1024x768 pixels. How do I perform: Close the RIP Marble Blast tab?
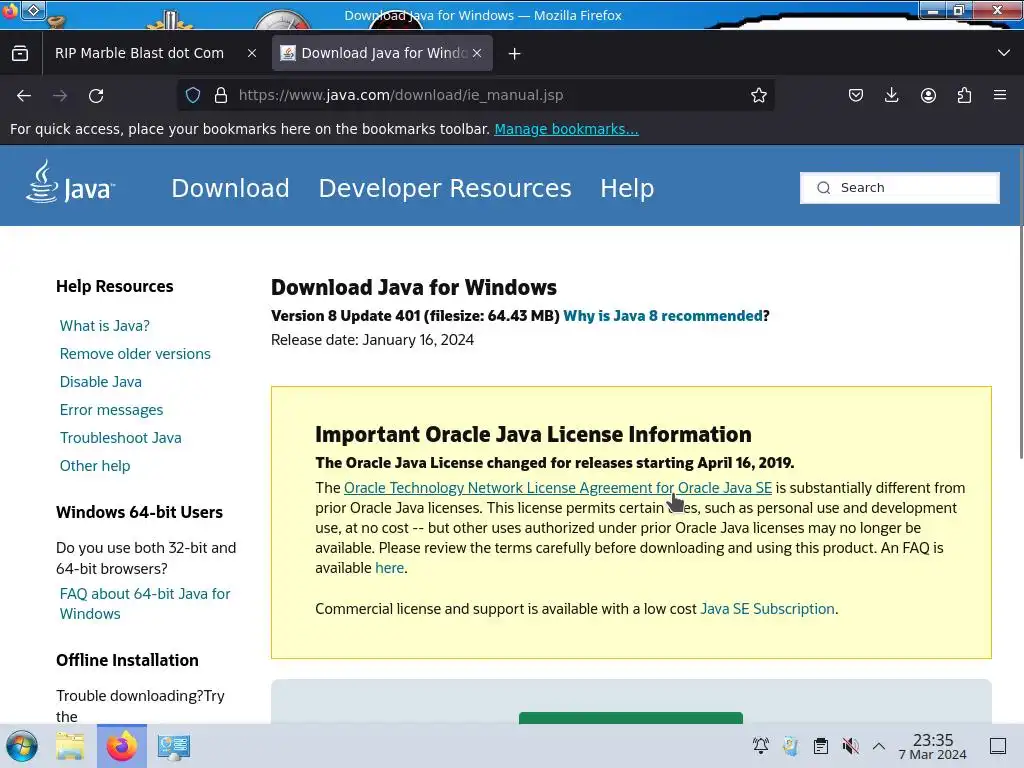click(251, 54)
